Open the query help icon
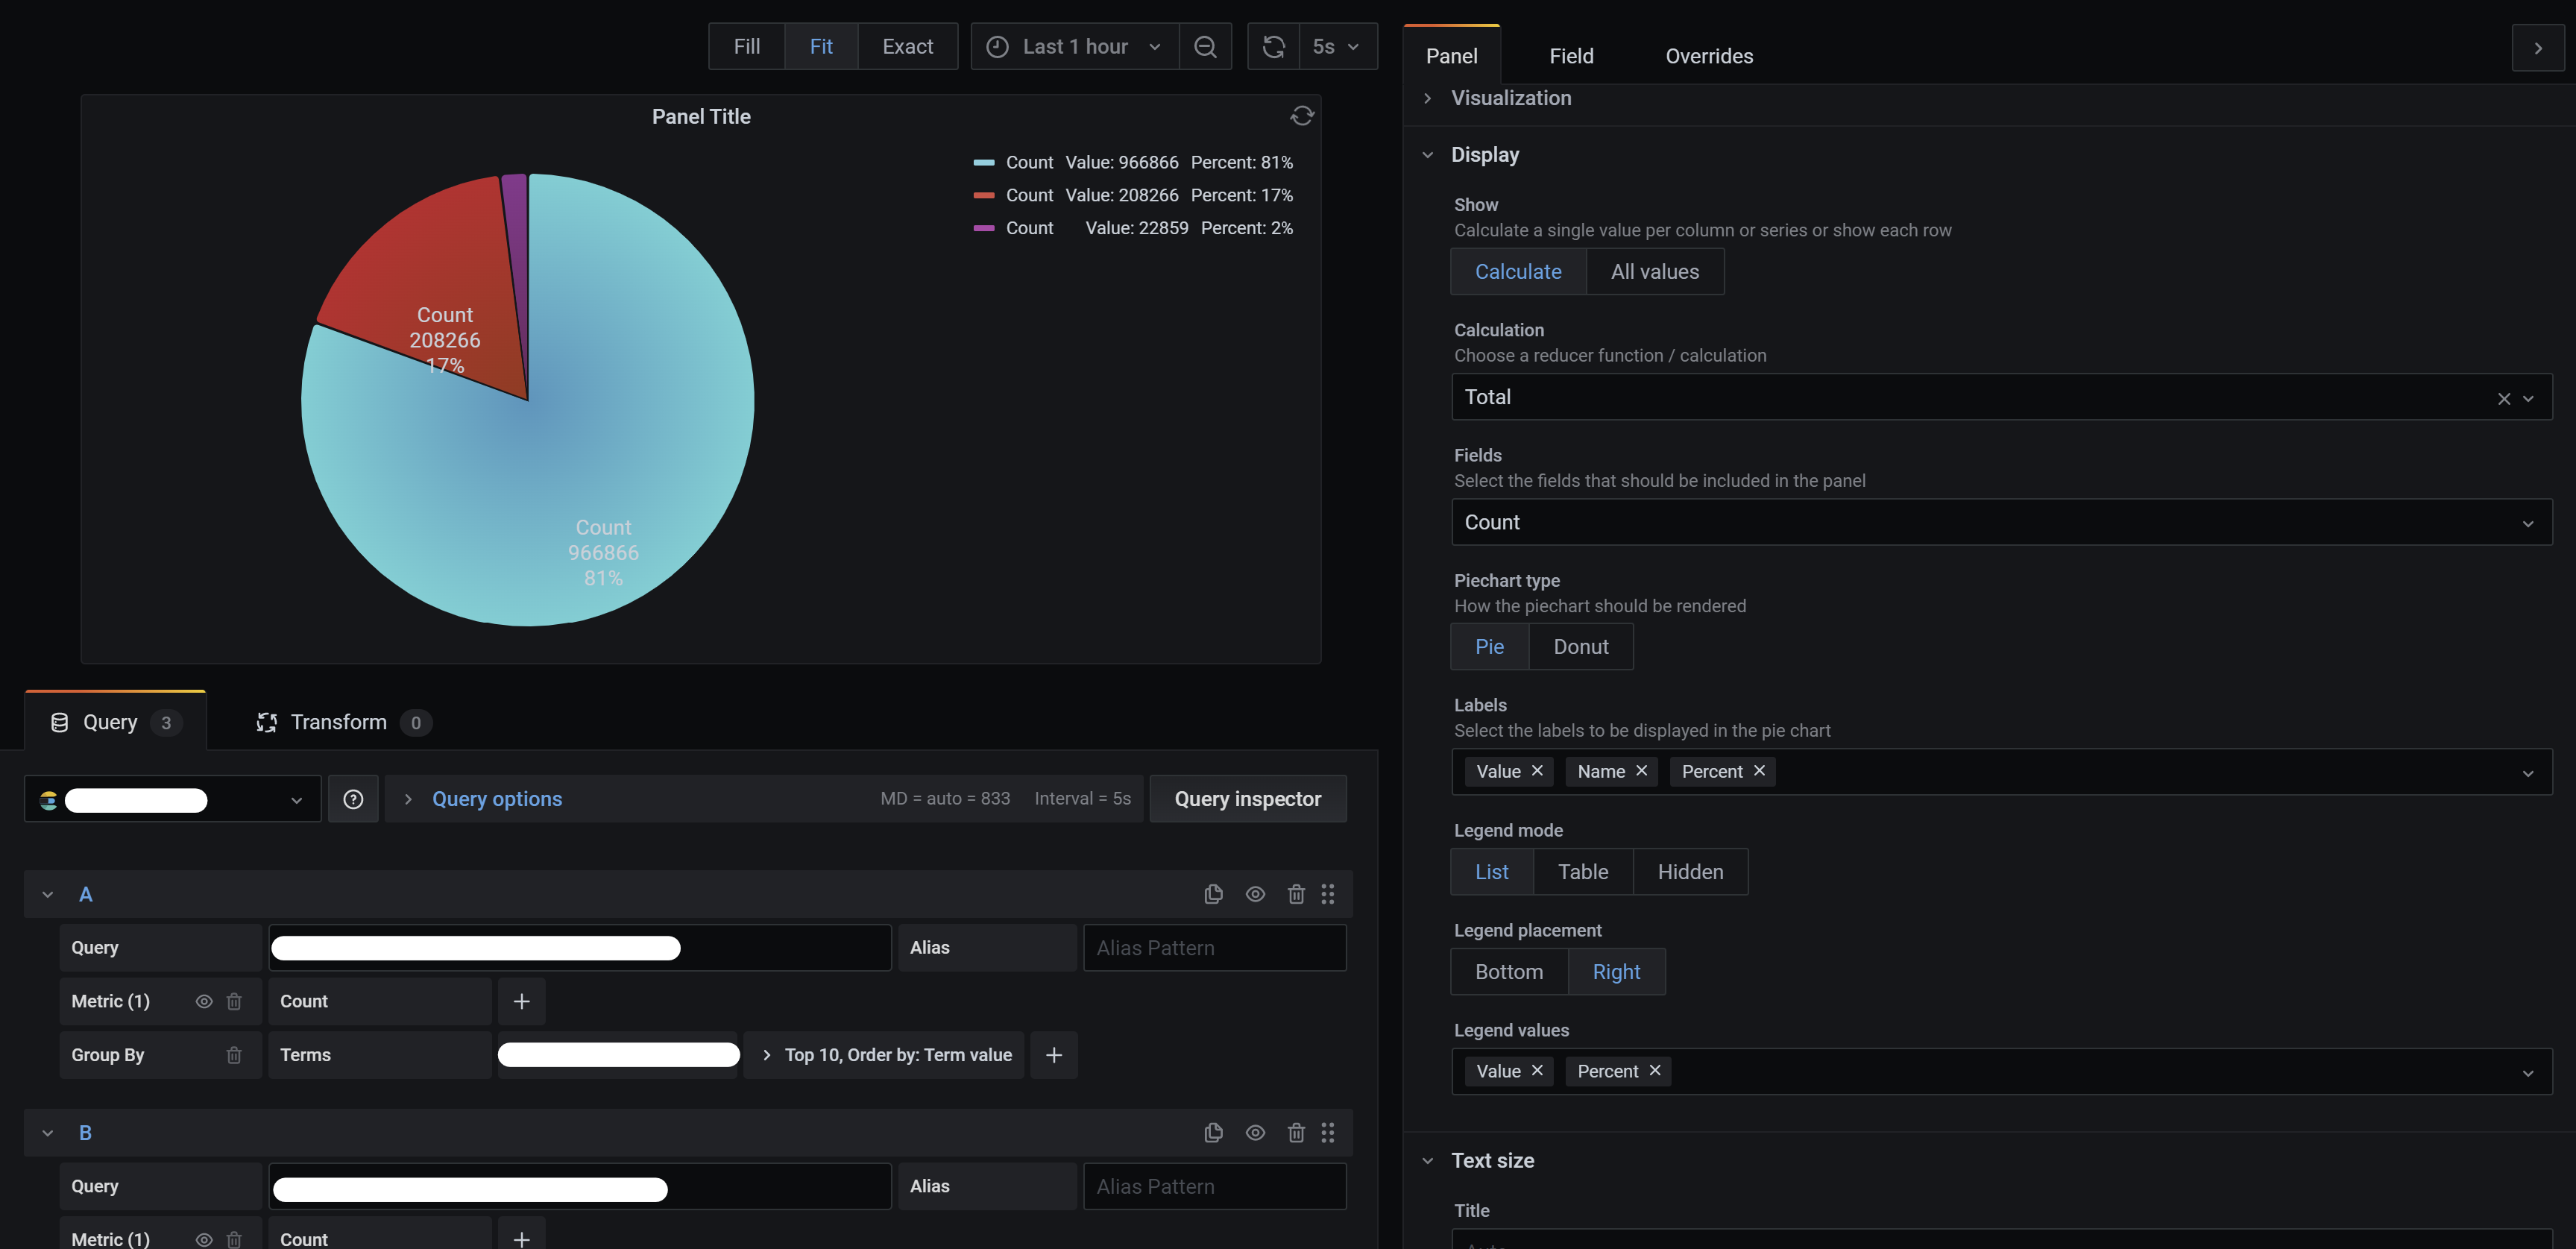 353,798
